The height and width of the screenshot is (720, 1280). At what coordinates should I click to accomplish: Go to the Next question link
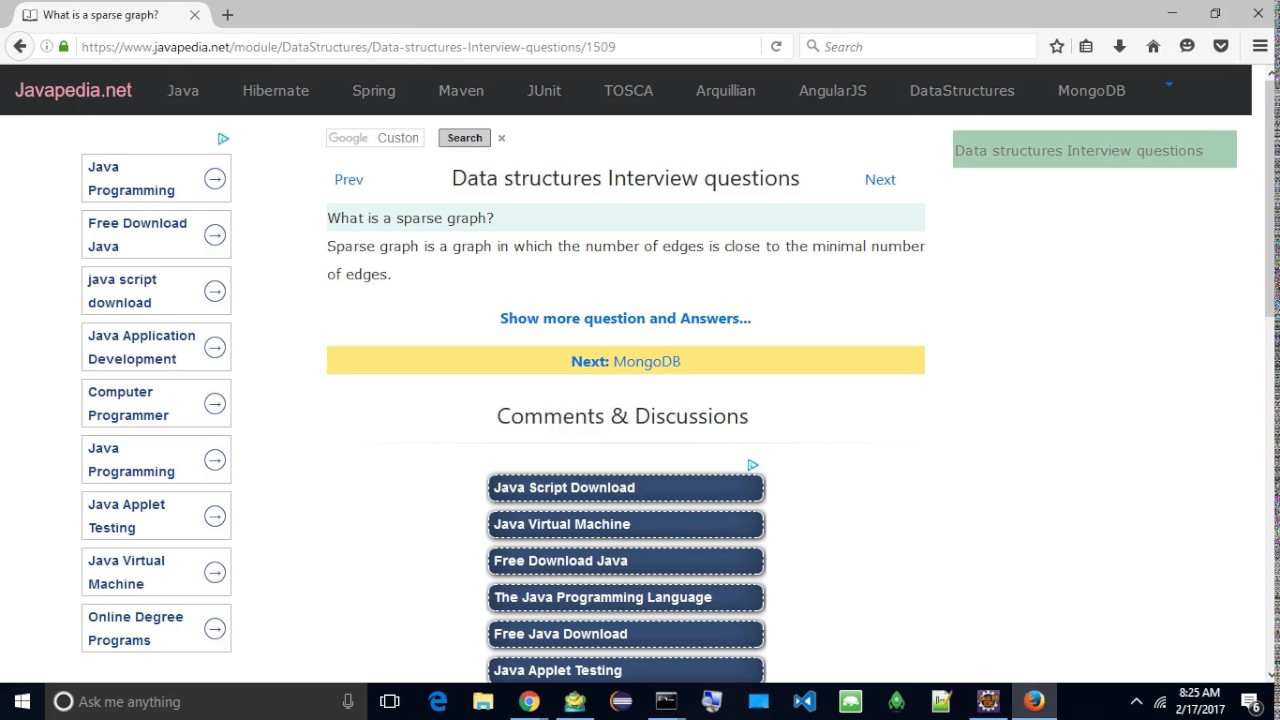pos(880,180)
